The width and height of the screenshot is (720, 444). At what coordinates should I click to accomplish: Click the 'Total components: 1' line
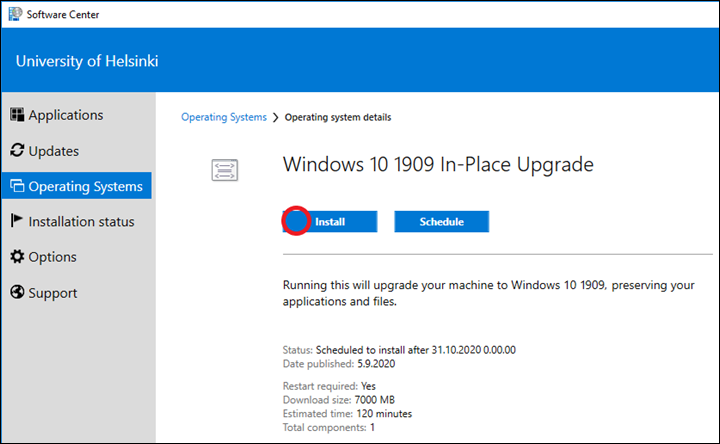pos(329,427)
